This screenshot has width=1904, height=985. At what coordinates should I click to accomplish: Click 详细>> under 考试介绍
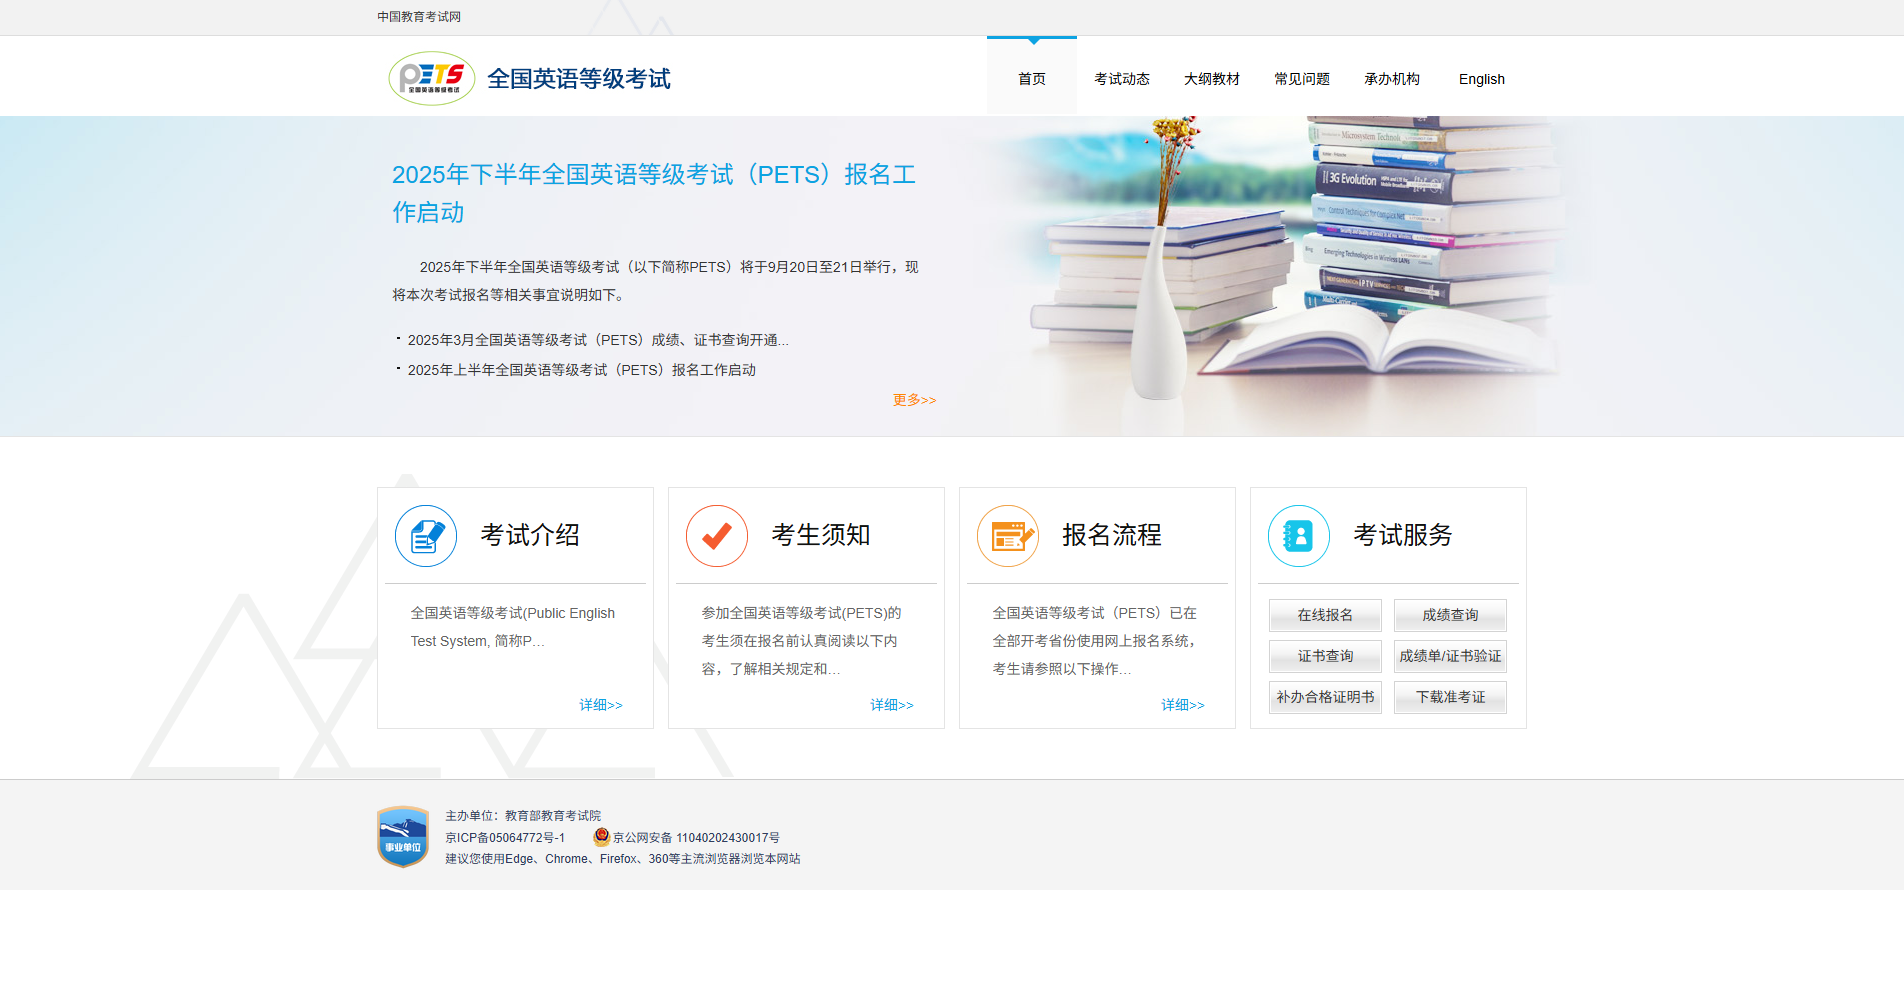click(x=600, y=704)
